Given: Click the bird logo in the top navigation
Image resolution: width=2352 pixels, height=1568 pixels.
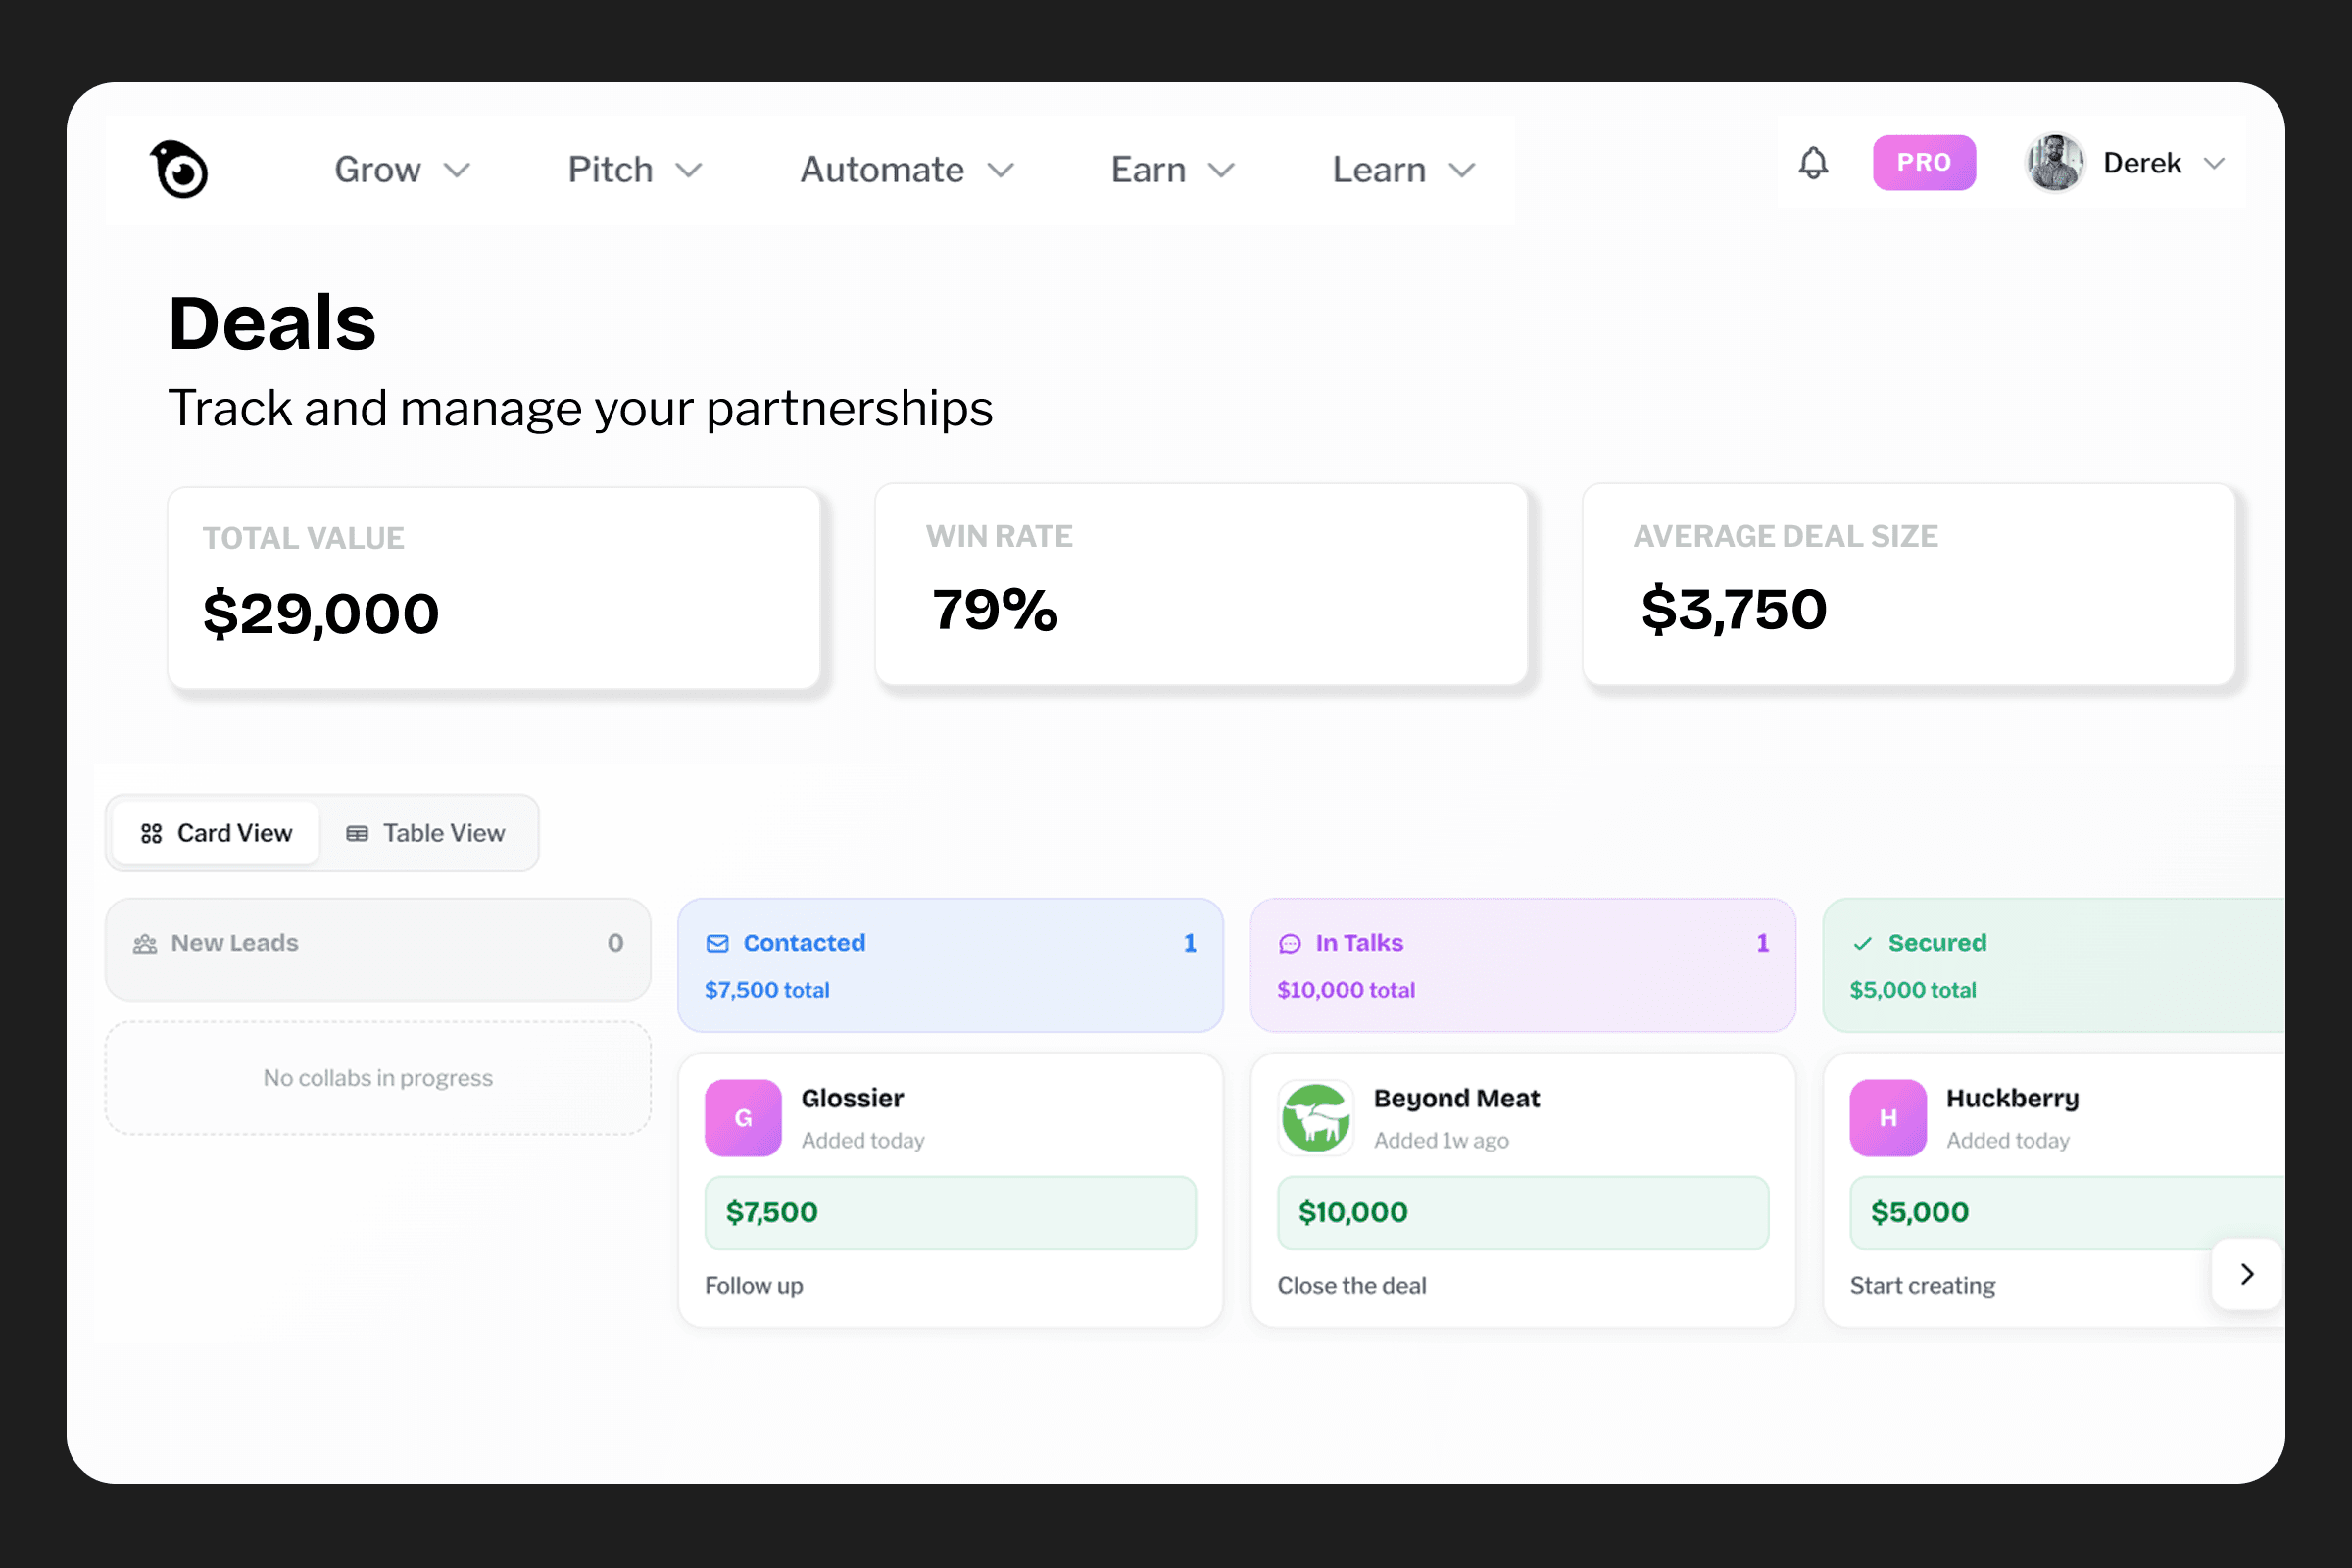Looking at the screenshot, I should pos(180,168).
